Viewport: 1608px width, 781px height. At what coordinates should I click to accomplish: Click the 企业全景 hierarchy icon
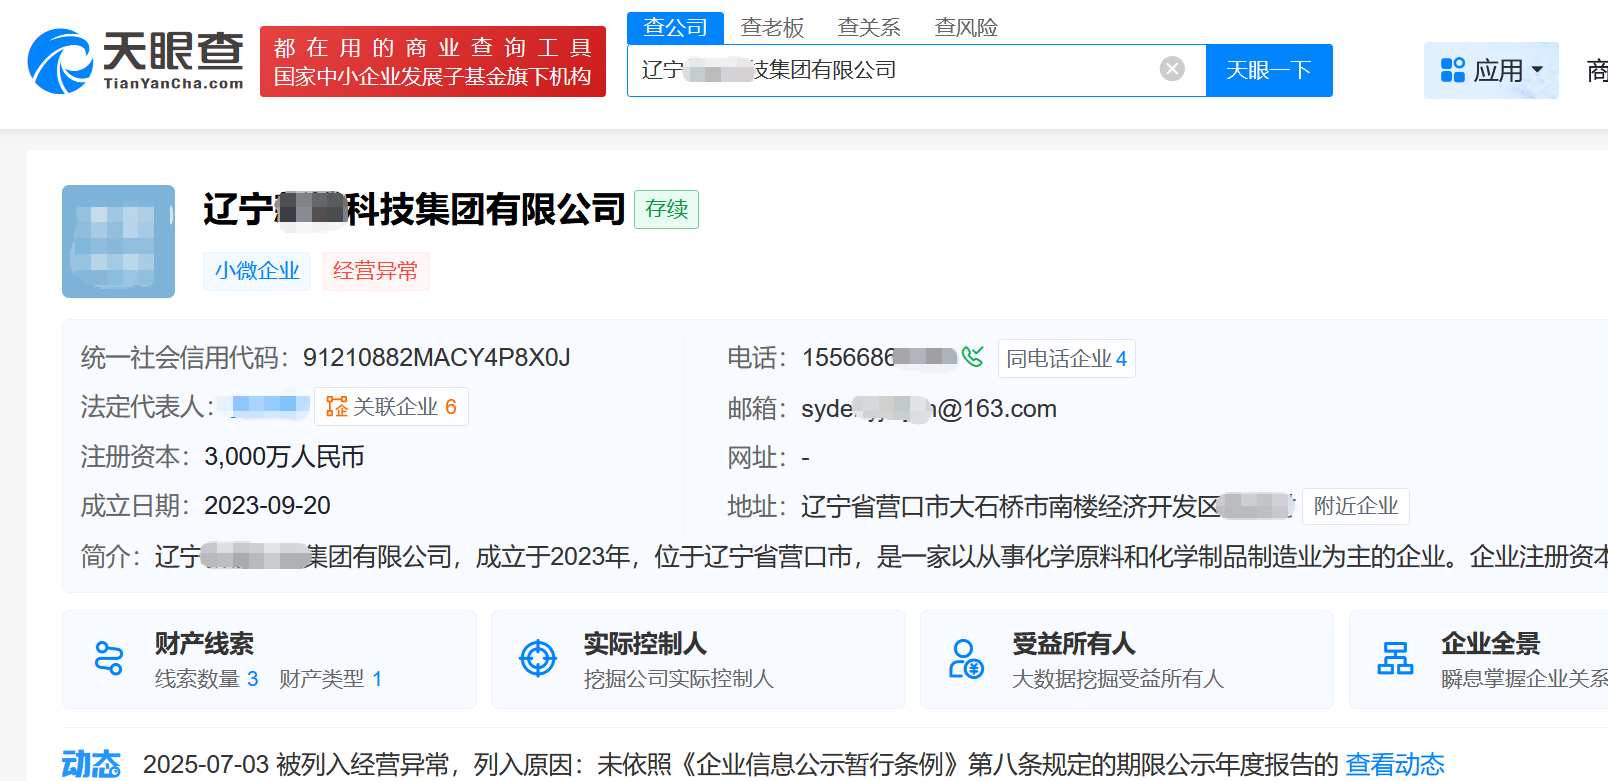[x=1395, y=659]
